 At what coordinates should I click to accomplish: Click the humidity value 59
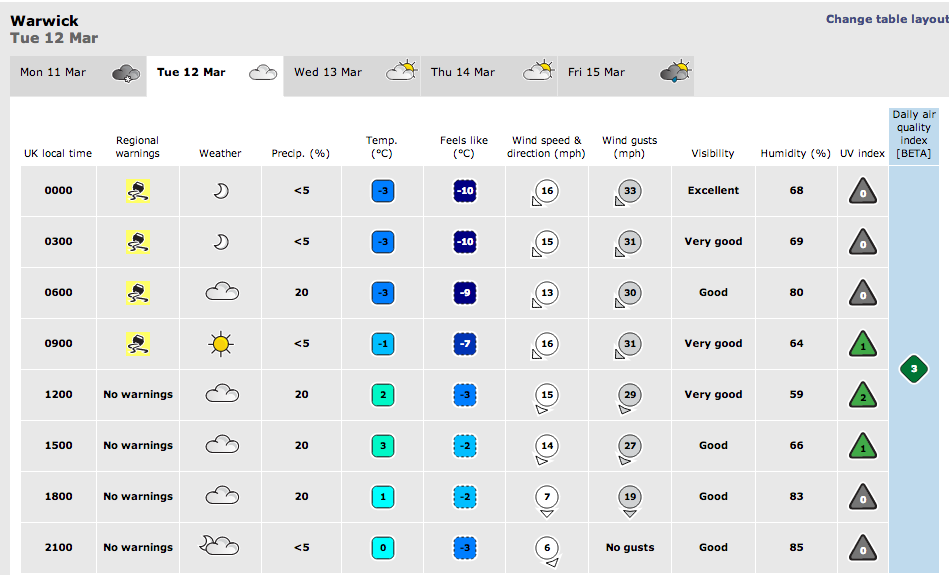(x=796, y=394)
